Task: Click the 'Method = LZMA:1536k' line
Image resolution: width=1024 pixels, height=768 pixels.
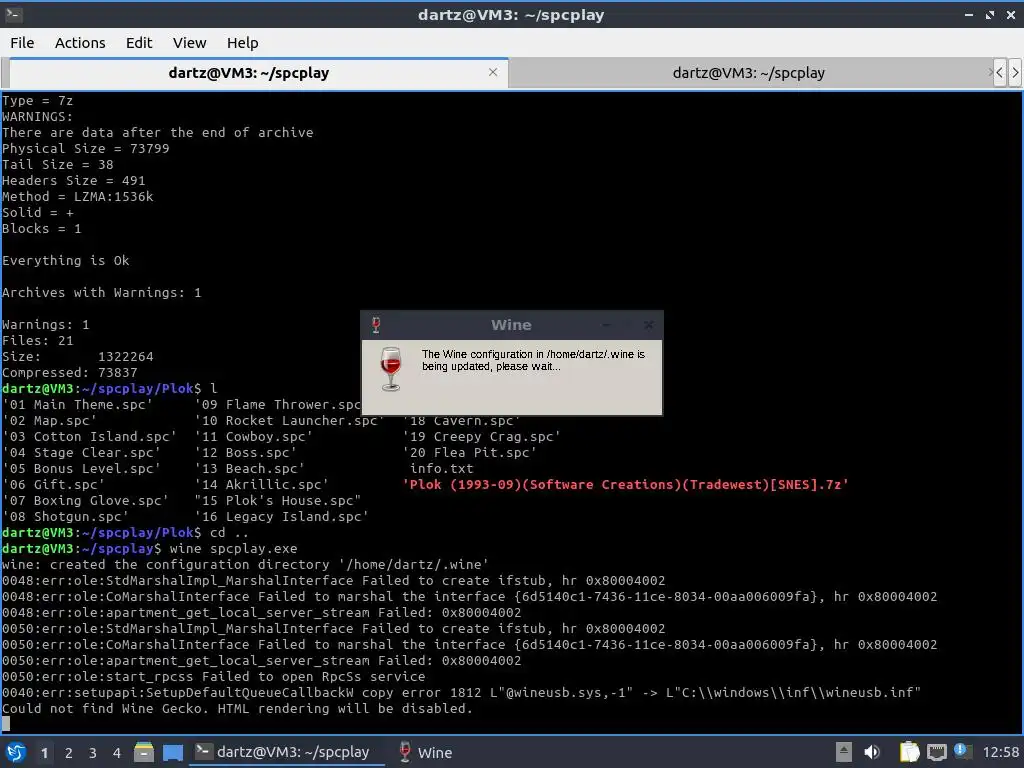Action: 78,197
